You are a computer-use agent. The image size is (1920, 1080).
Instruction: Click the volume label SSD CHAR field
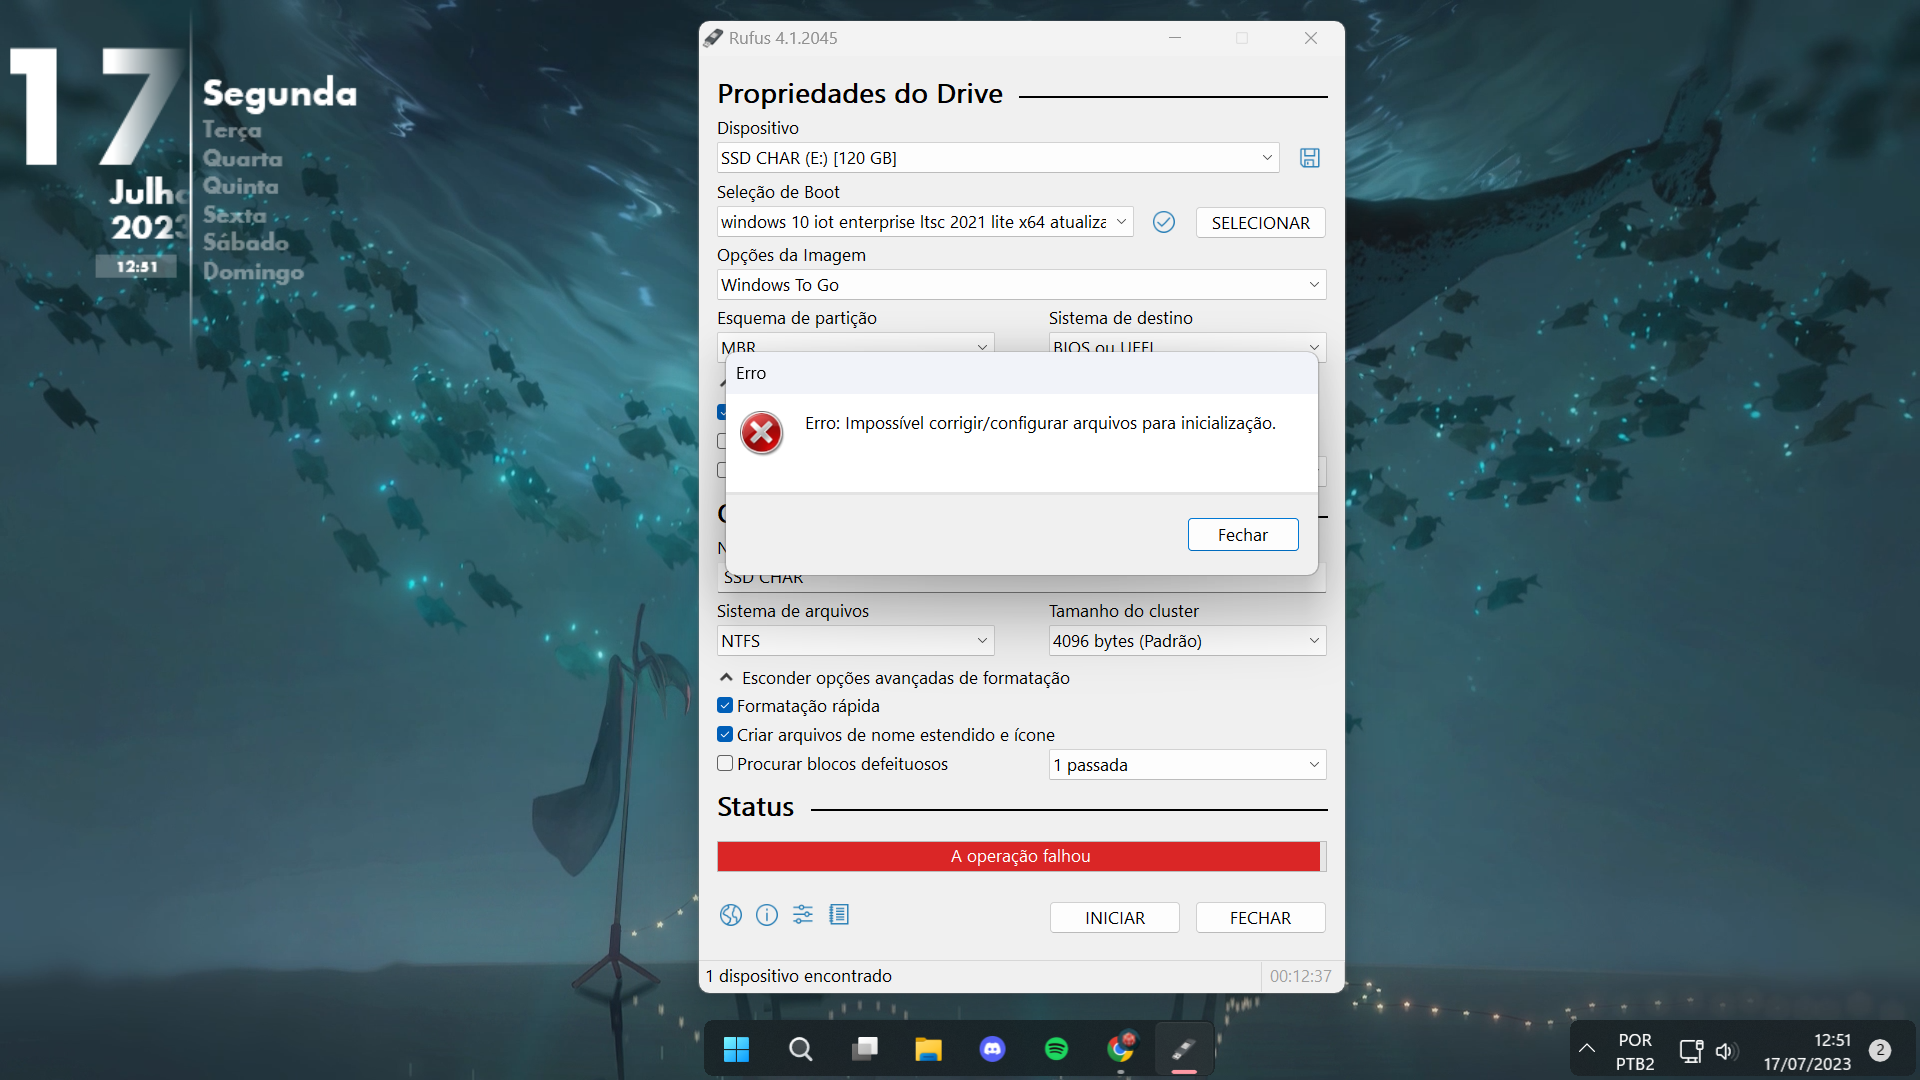(x=1021, y=582)
